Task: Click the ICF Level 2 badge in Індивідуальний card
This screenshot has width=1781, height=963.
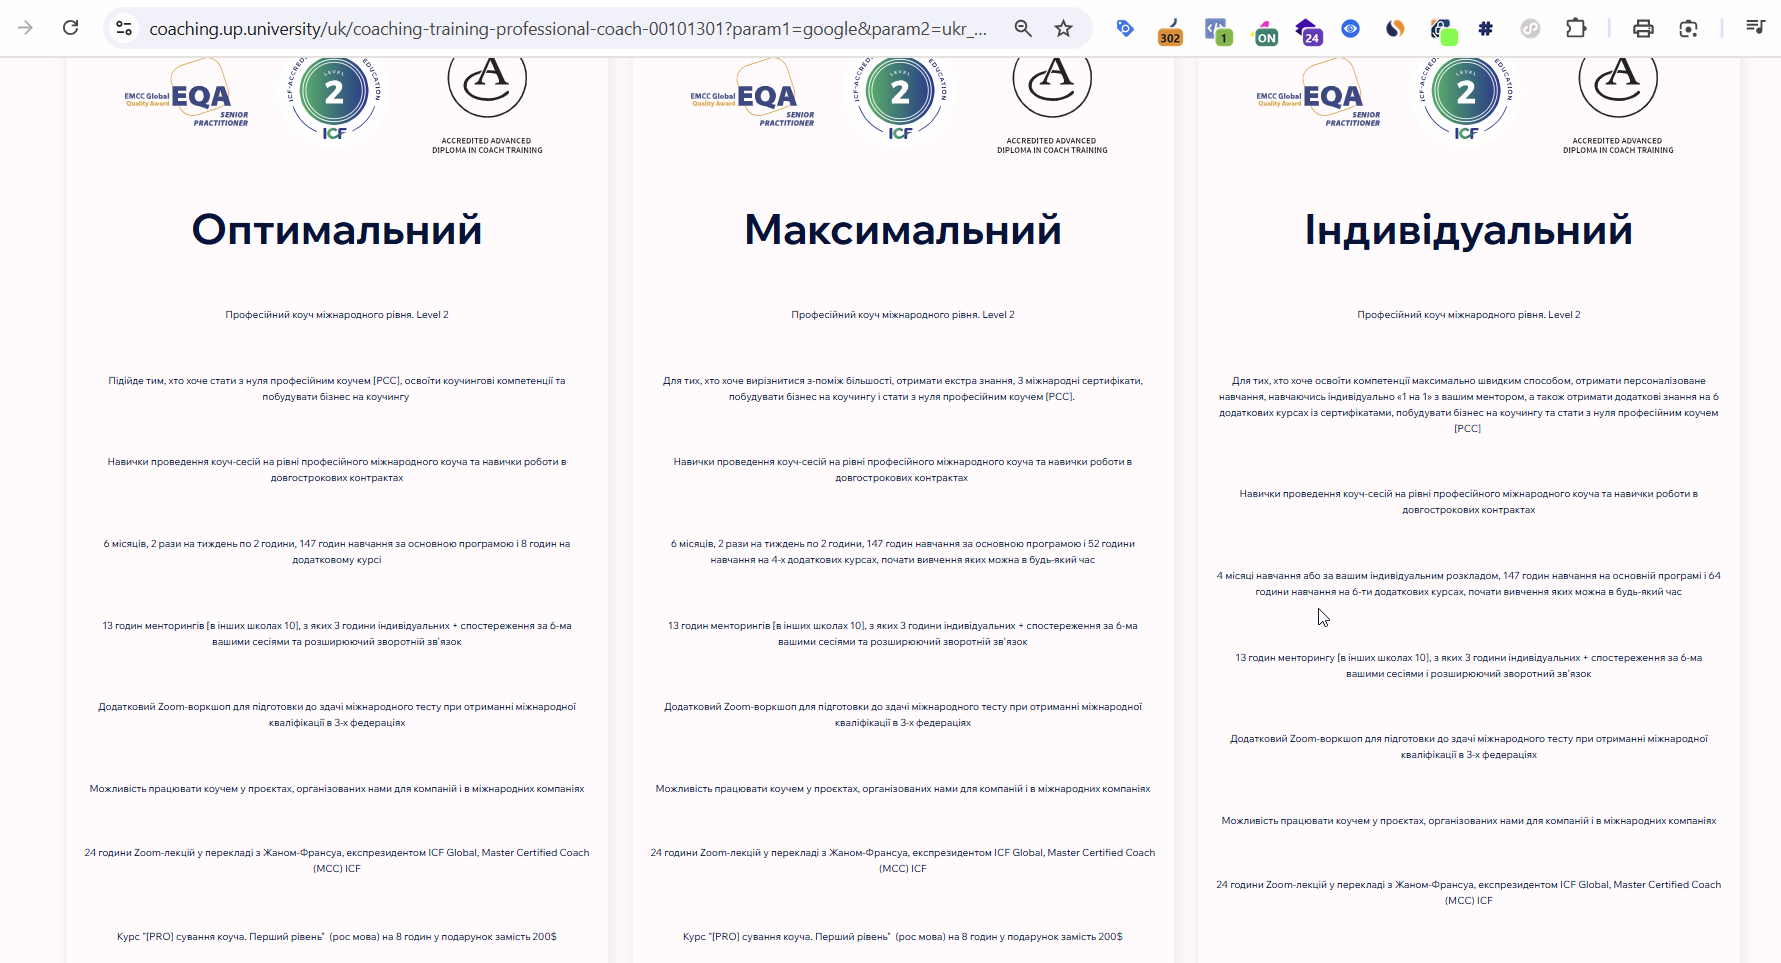Action: 1466,98
